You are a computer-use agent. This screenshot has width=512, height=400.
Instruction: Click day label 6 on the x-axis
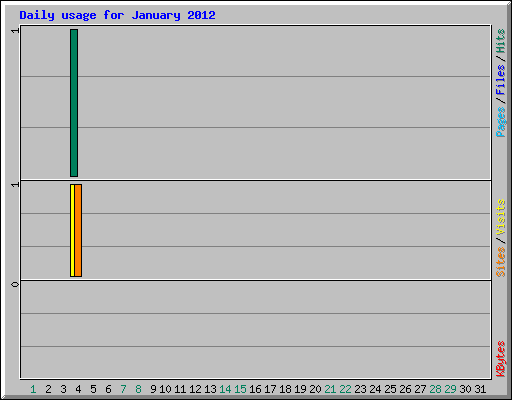pyautogui.click(x=108, y=389)
